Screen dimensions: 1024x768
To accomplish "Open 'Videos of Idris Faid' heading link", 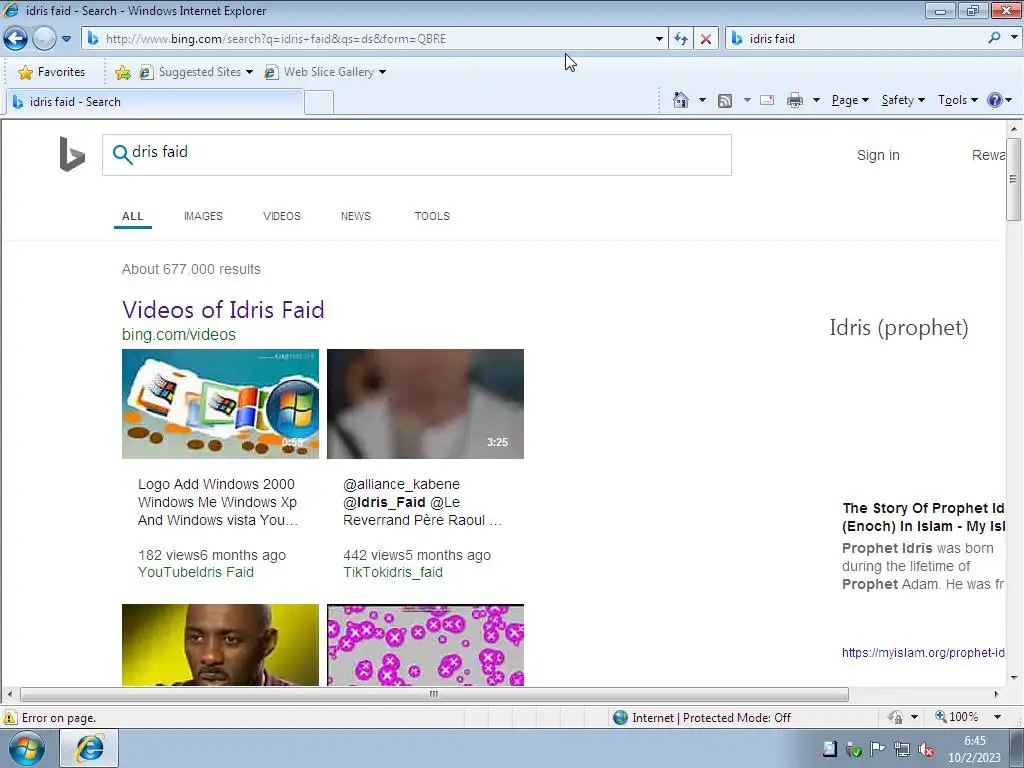I will point(223,310).
